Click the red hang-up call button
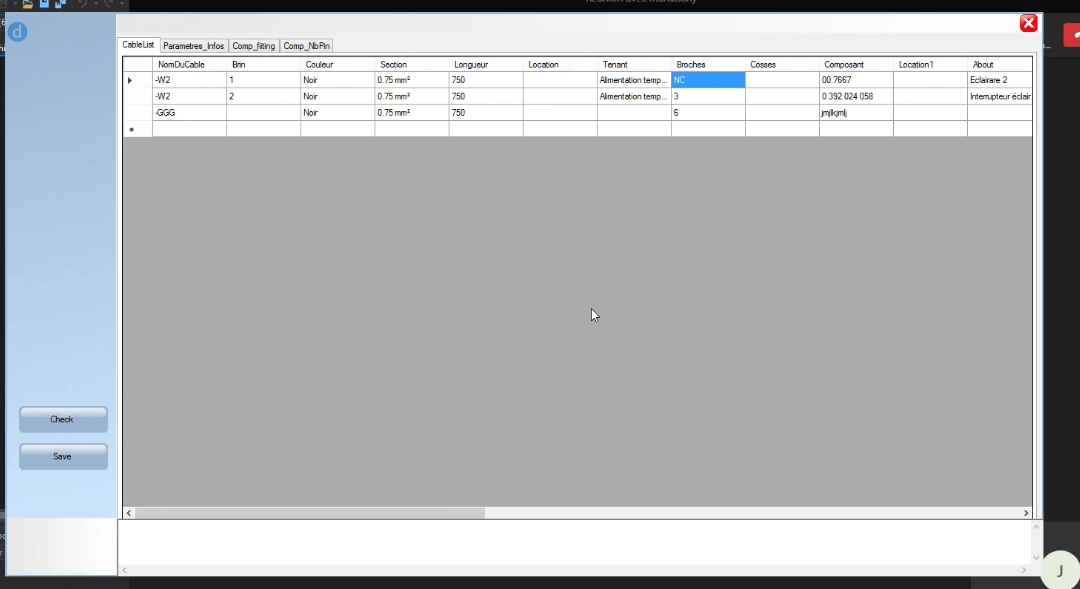Viewport: 1080px width, 589px height. [1071, 35]
